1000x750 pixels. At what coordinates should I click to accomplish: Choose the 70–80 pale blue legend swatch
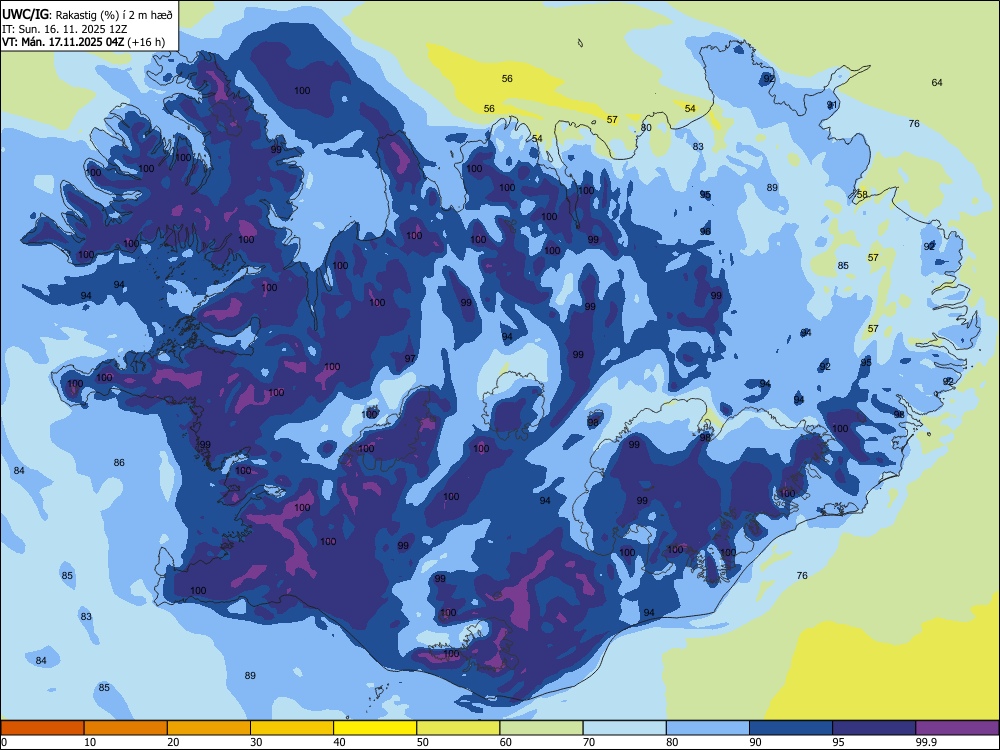pos(625,728)
